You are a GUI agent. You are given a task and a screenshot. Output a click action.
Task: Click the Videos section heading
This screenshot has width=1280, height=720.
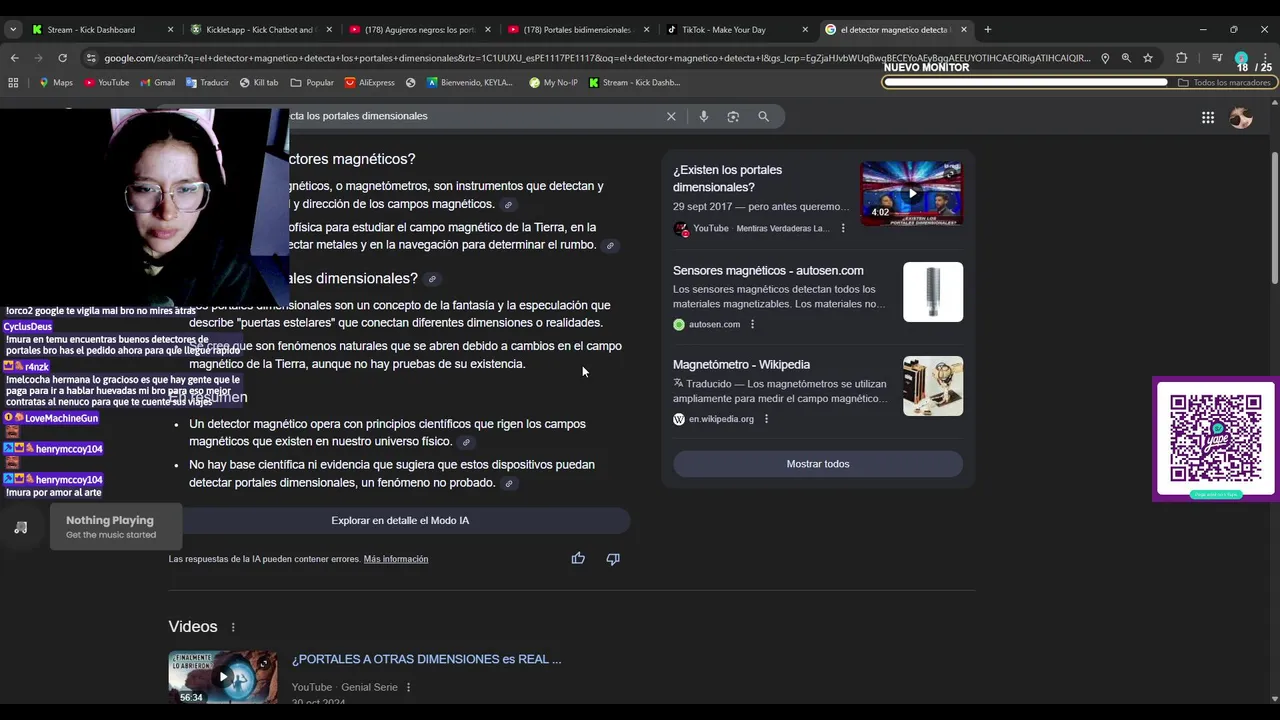pyautogui.click(x=193, y=627)
